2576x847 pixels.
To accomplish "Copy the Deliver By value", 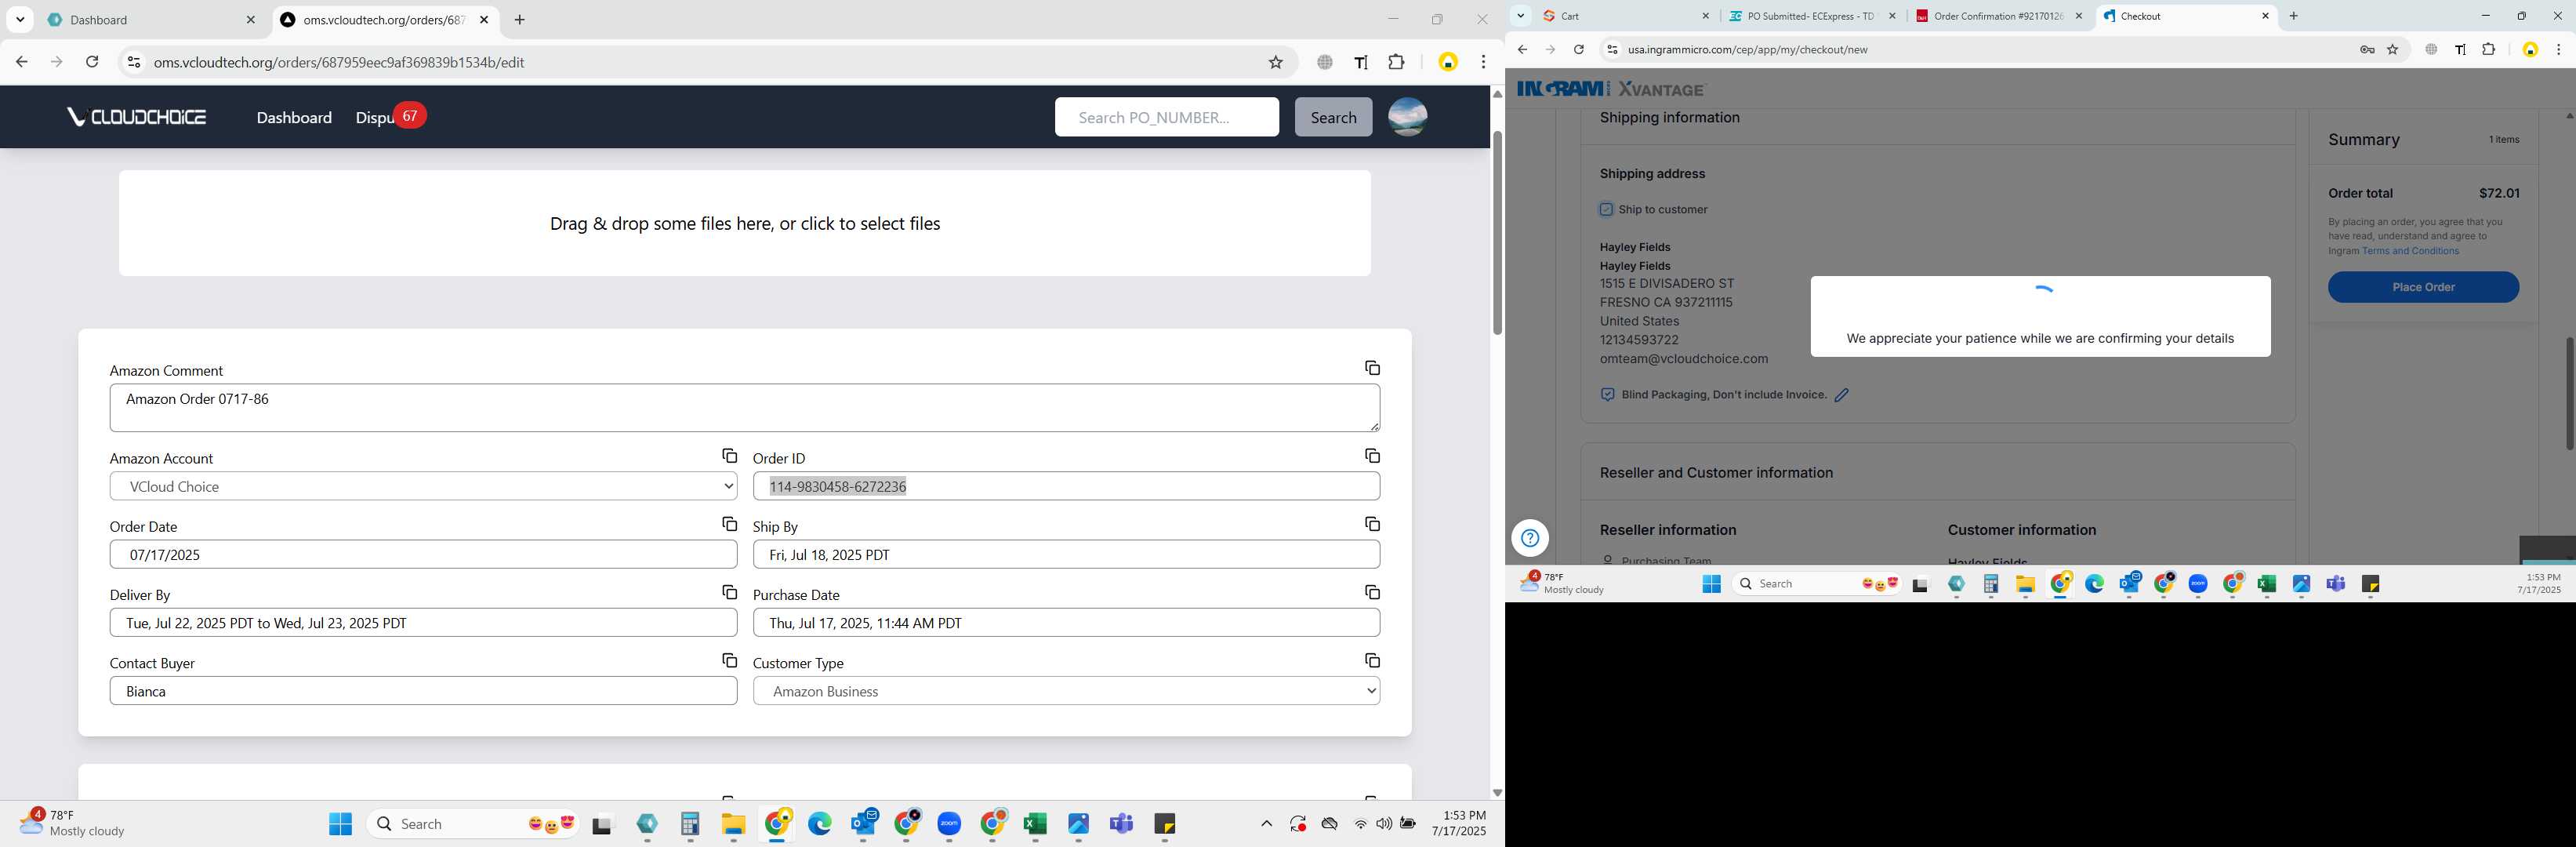I will (x=729, y=592).
